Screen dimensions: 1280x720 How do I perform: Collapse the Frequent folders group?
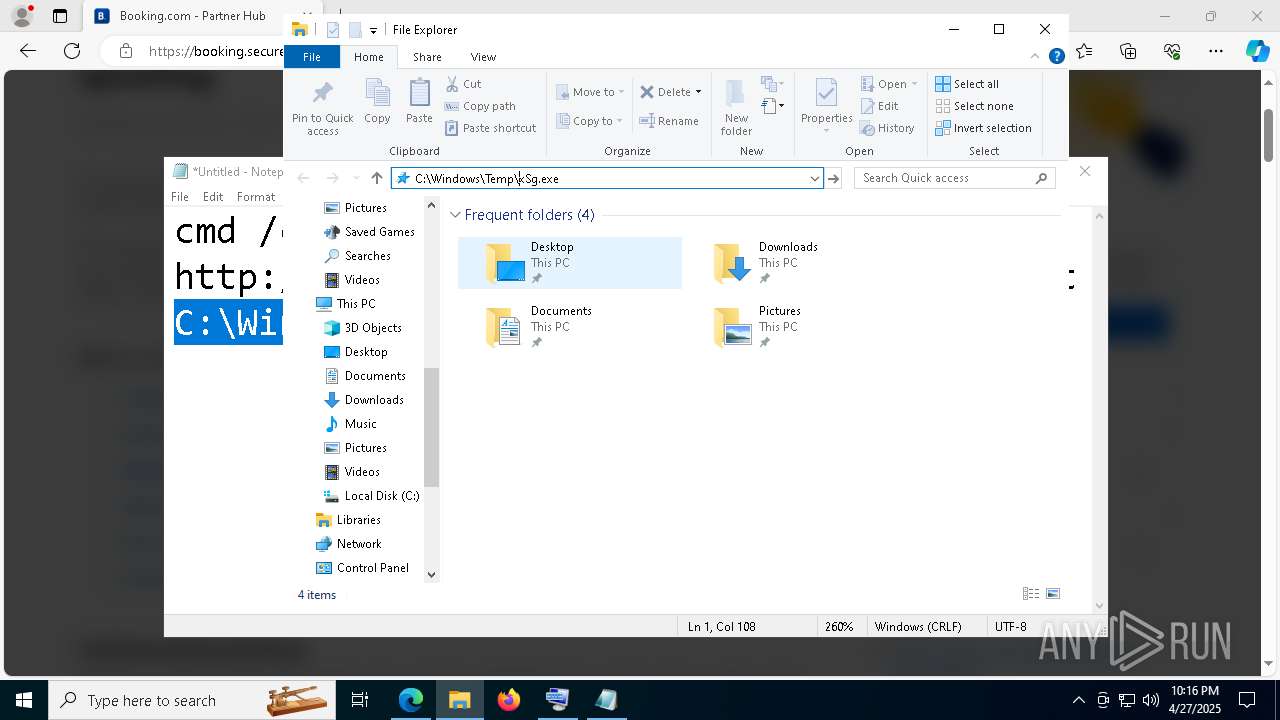click(x=455, y=215)
